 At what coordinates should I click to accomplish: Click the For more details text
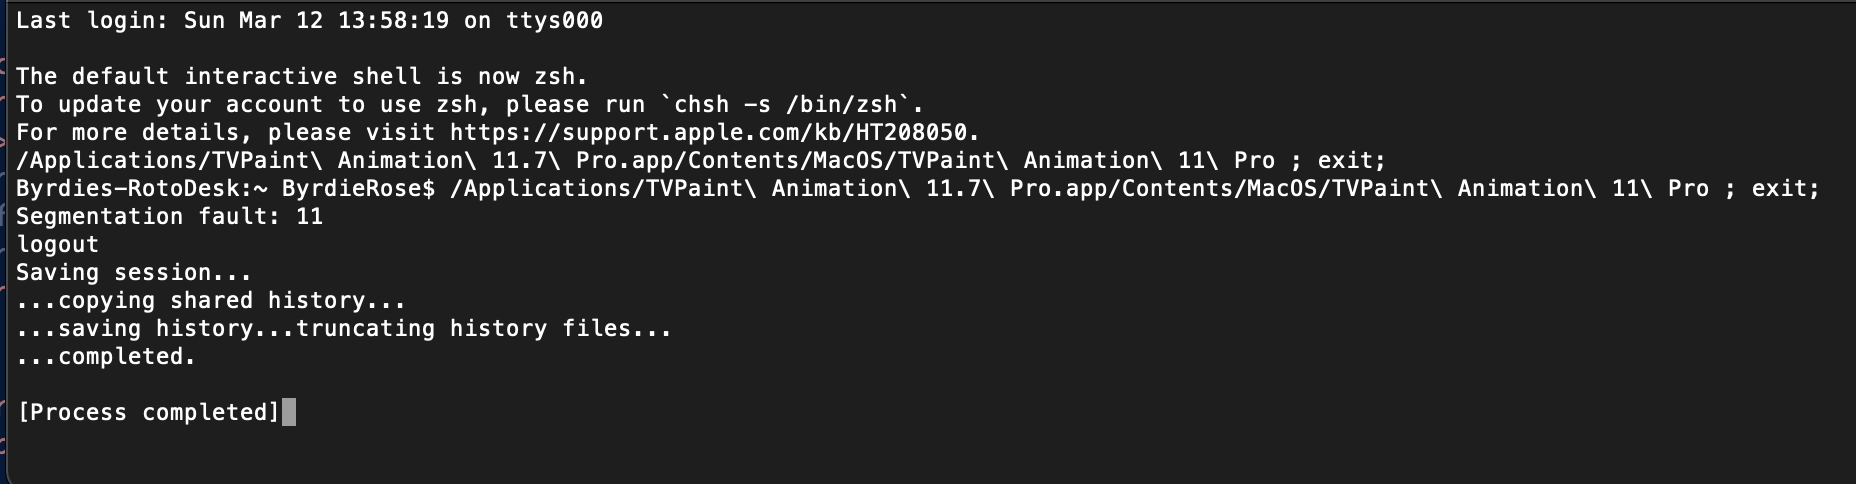[x=134, y=132]
